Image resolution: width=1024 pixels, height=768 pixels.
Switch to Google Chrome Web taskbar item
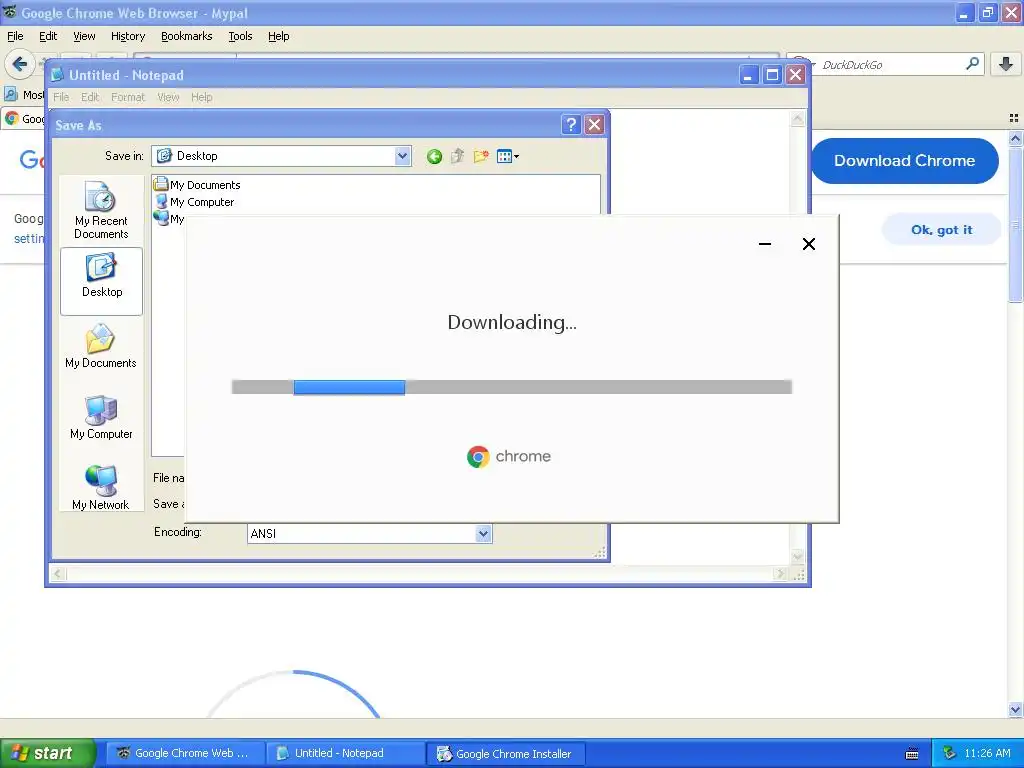[185, 753]
